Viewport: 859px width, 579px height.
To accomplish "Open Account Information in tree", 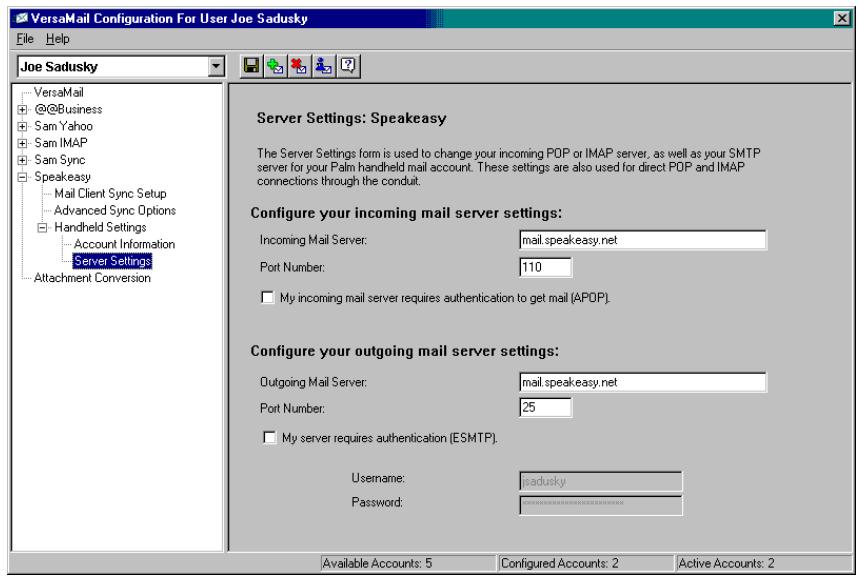I will pyautogui.click(x=124, y=244).
